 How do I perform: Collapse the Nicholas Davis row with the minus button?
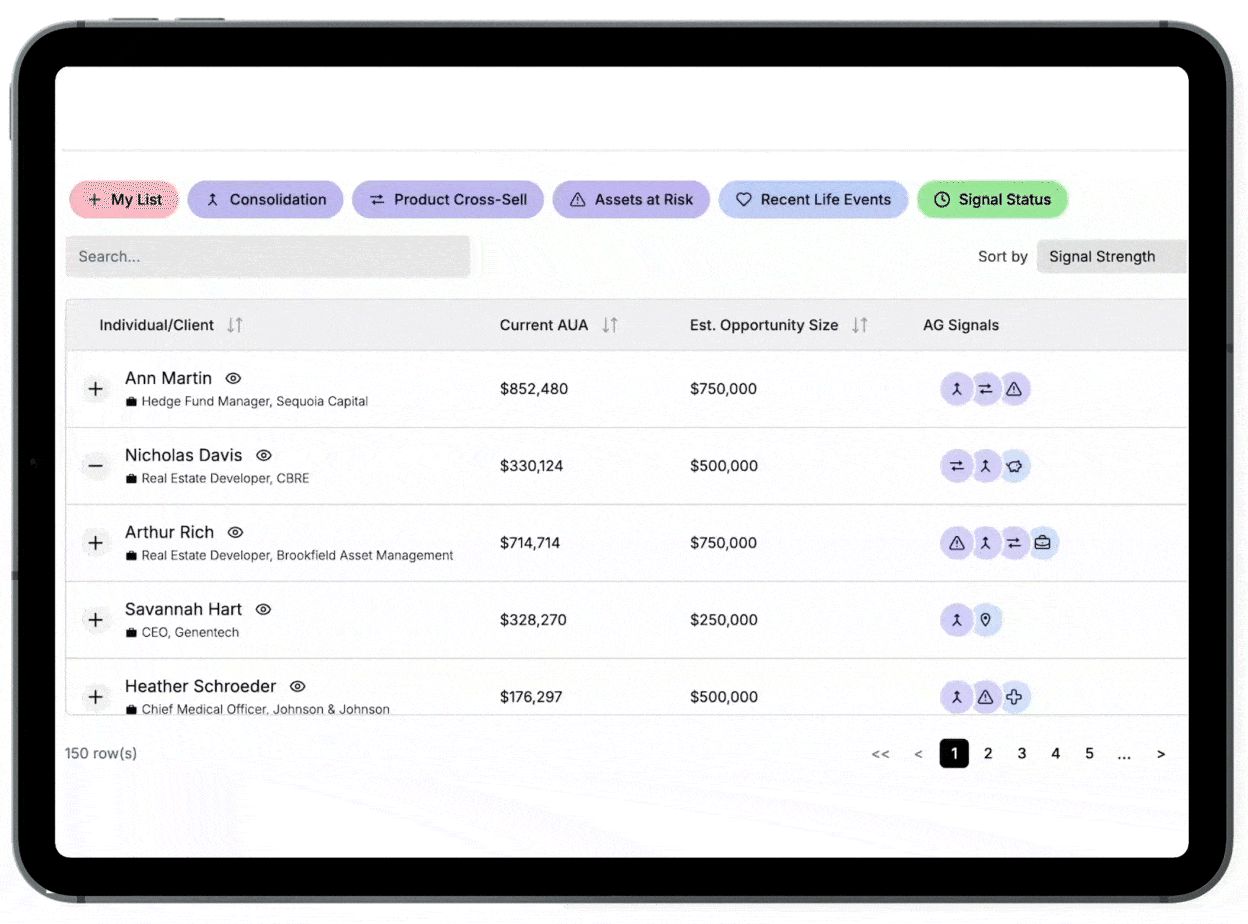pyautogui.click(x=96, y=466)
